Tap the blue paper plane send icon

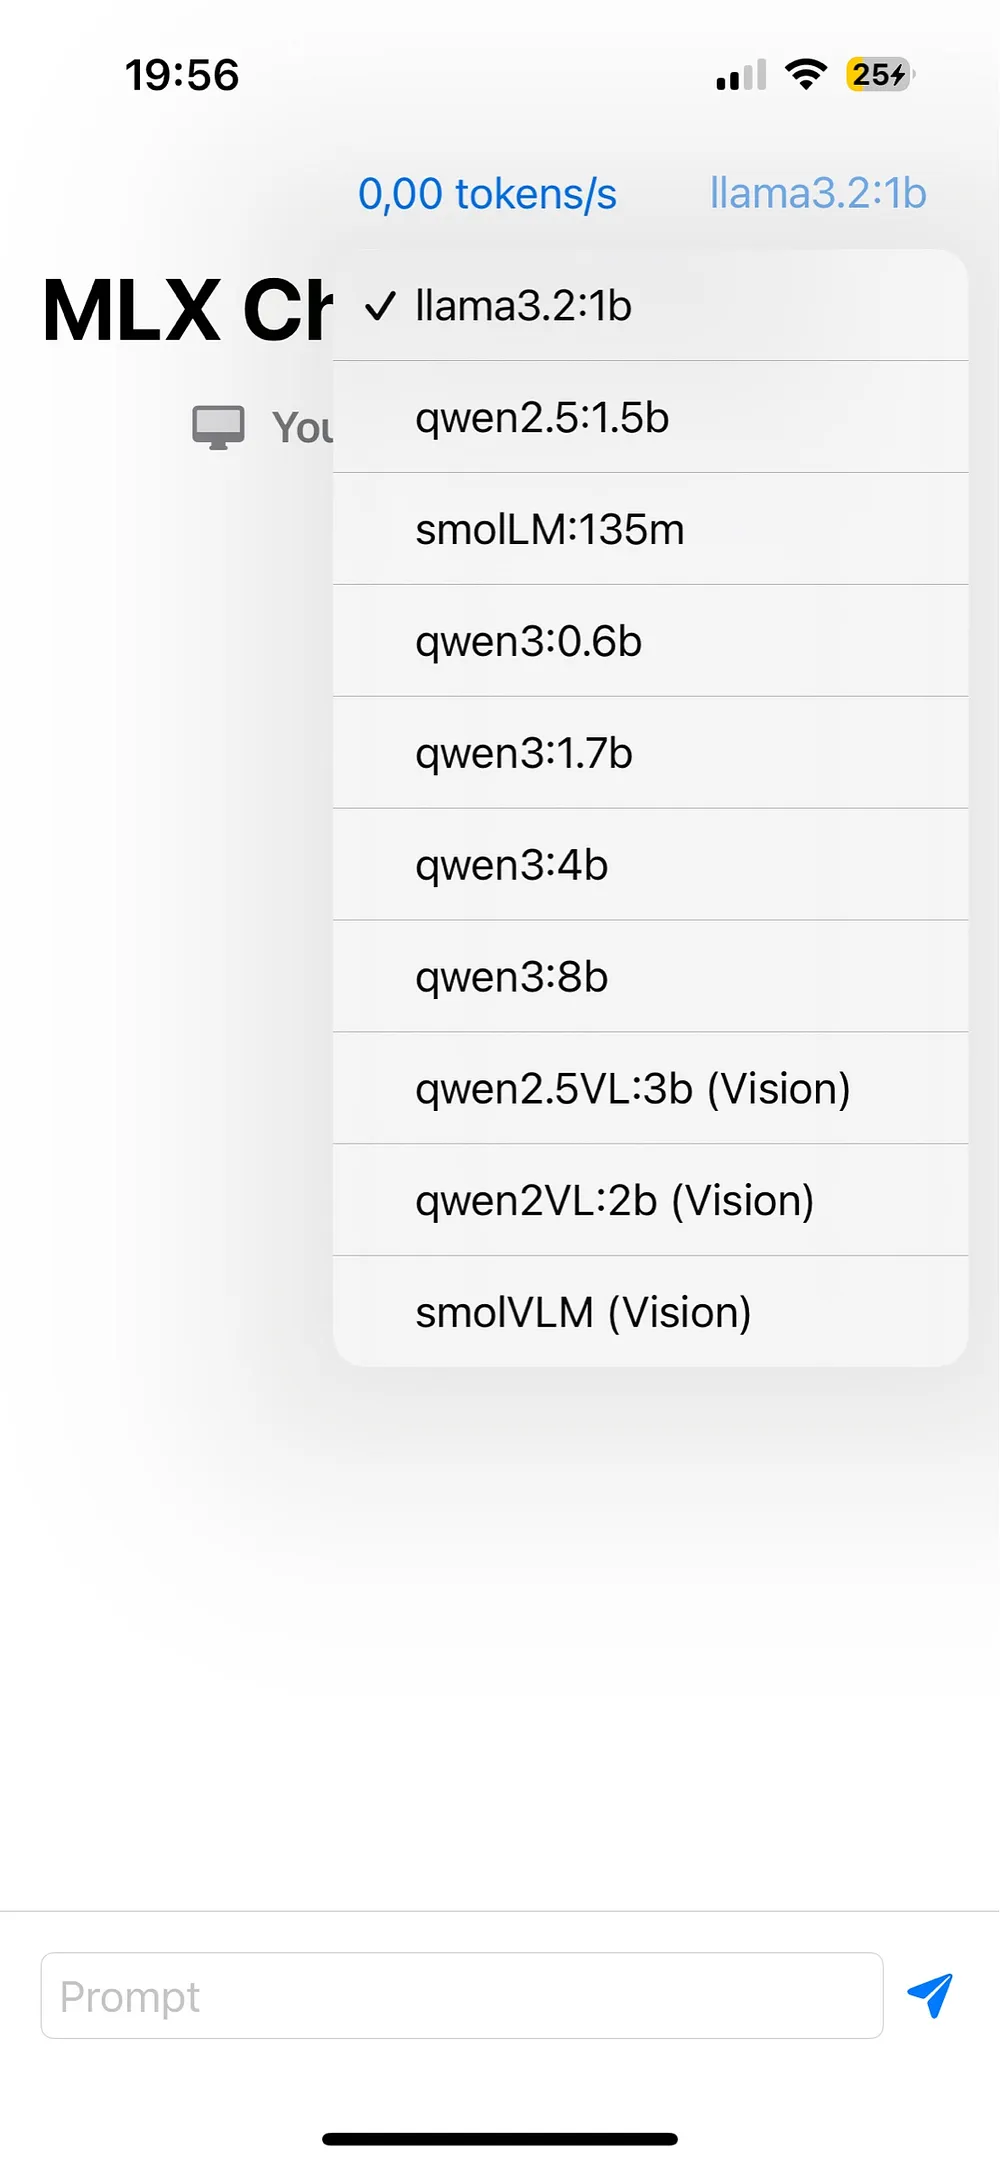pos(930,1996)
